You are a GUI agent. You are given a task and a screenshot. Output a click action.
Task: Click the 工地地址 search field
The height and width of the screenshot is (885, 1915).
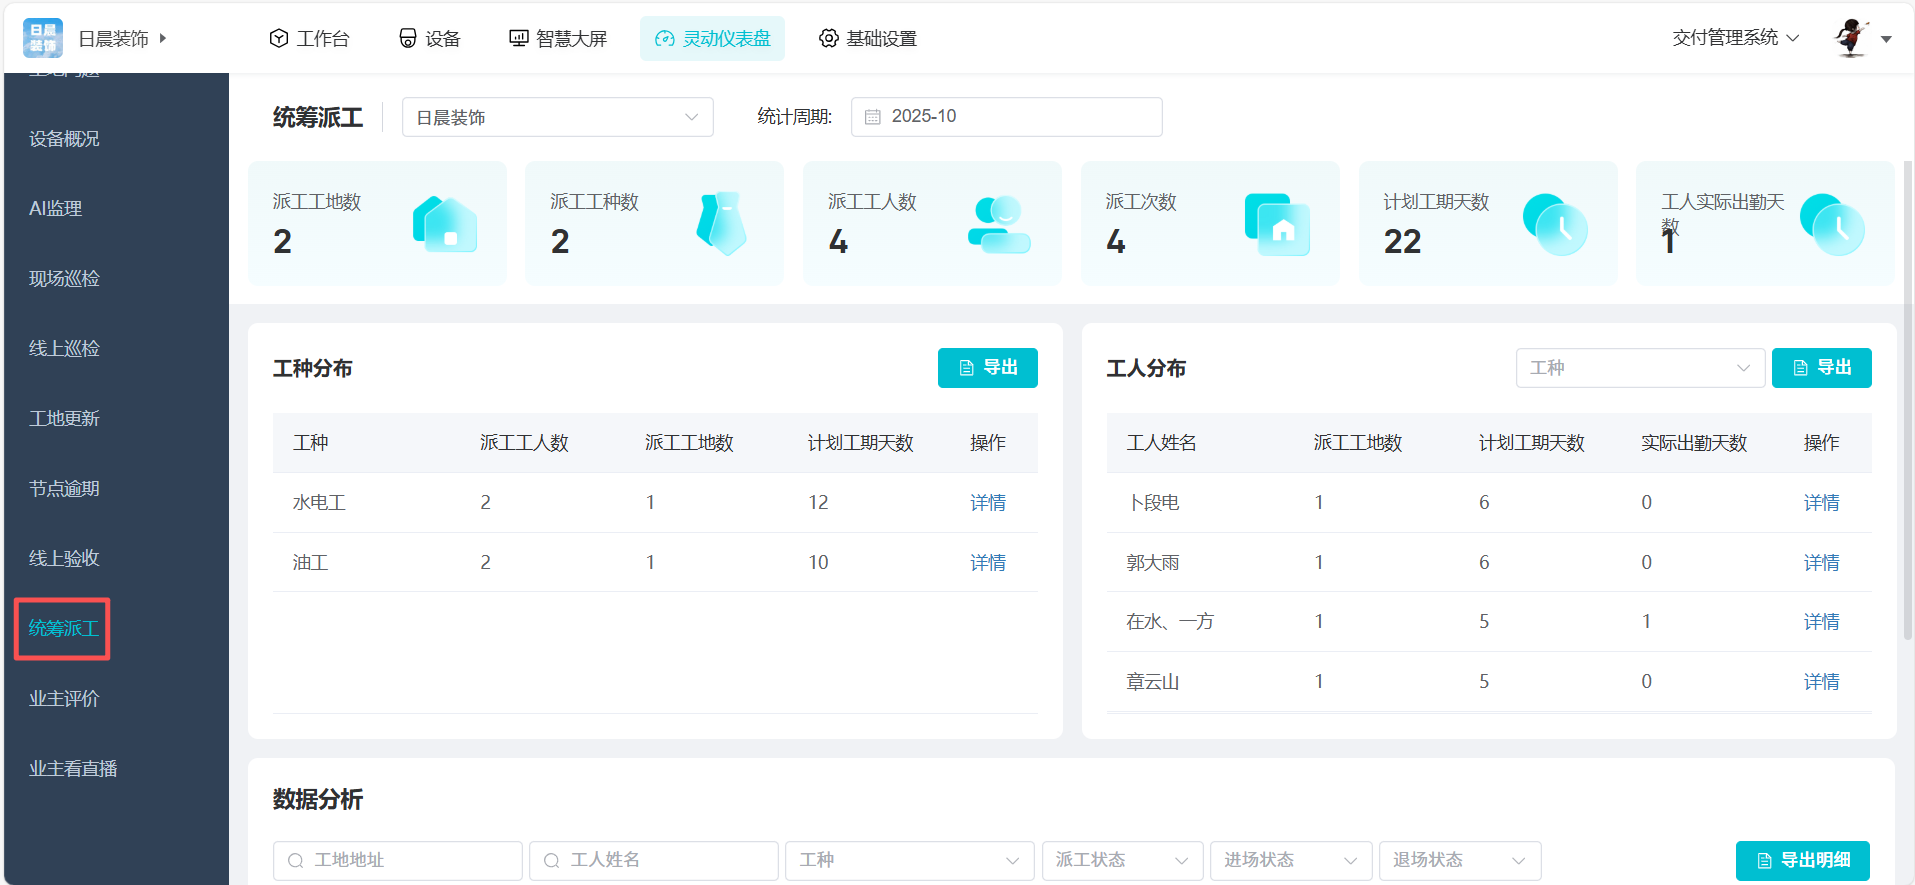pyautogui.click(x=397, y=860)
